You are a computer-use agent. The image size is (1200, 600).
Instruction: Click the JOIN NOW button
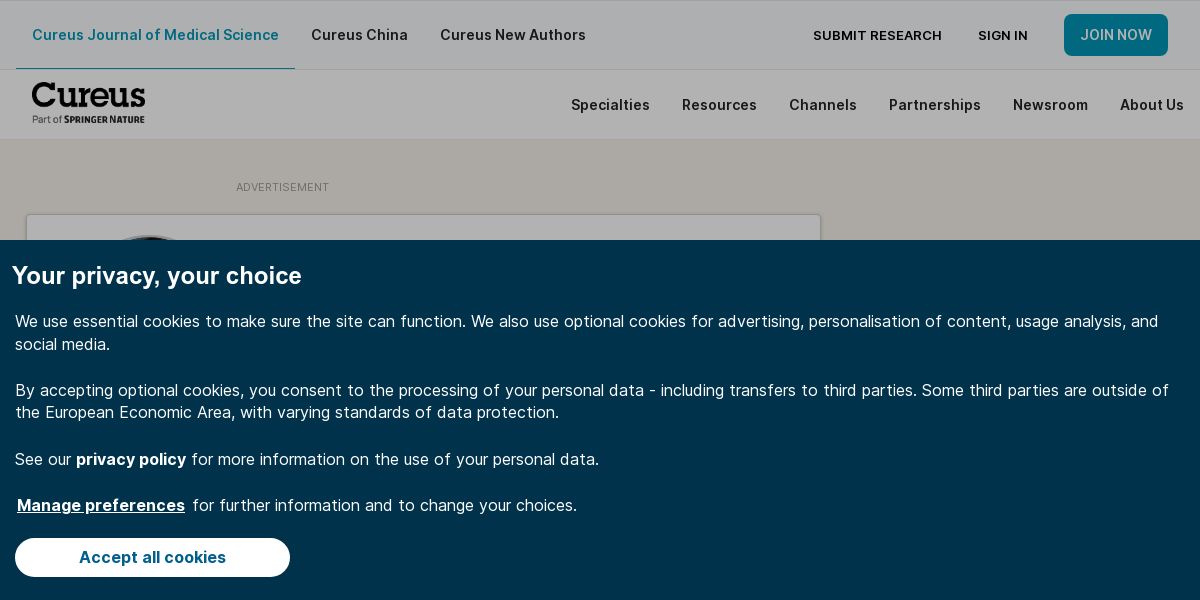click(1116, 35)
